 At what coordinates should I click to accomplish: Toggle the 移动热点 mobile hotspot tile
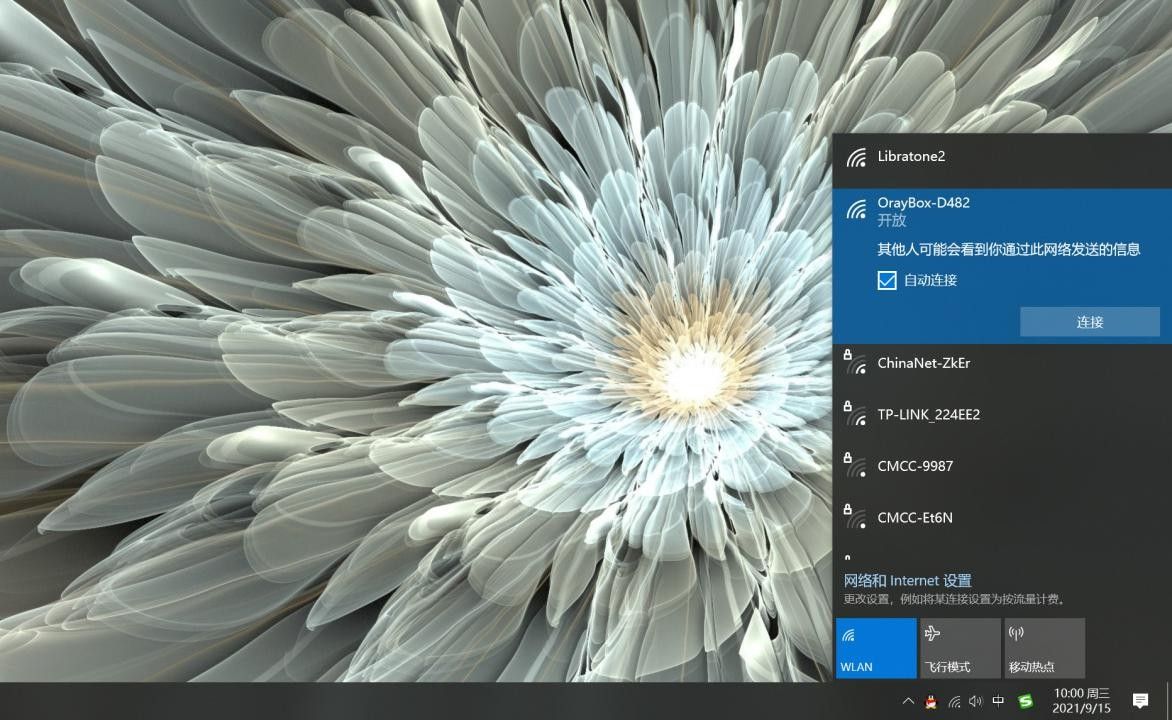tap(1044, 648)
